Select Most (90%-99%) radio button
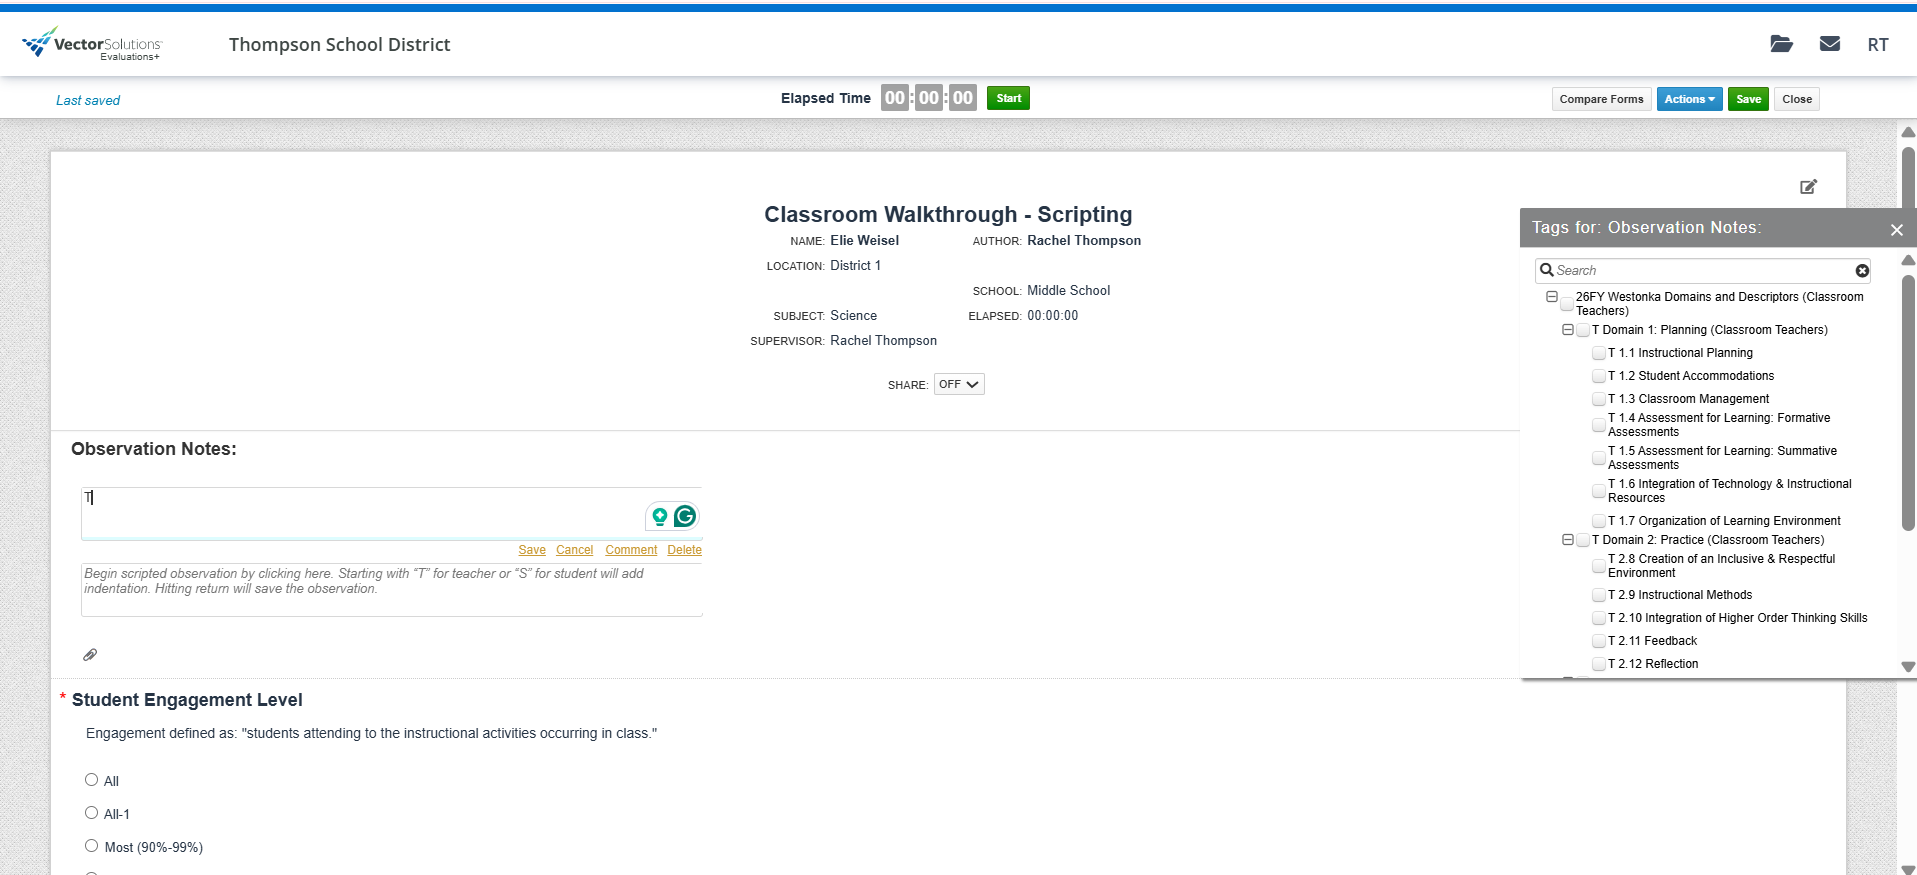The width and height of the screenshot is (1917, 875). (x=91, y=846)
